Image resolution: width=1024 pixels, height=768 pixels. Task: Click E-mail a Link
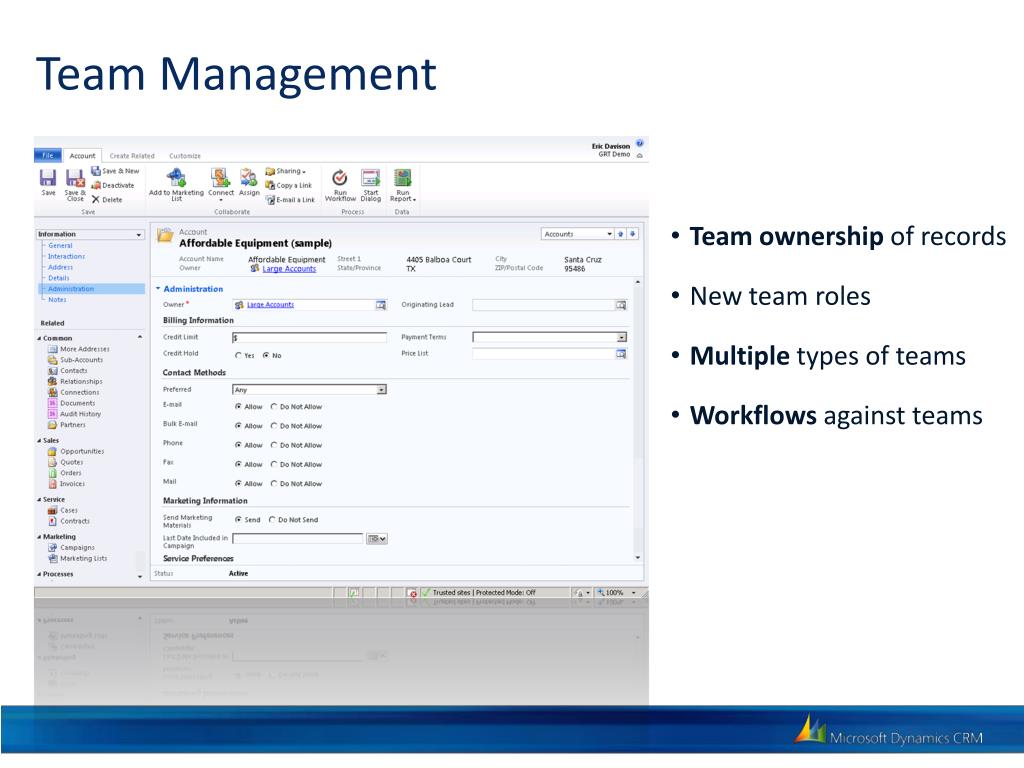[x=290, y=200]
